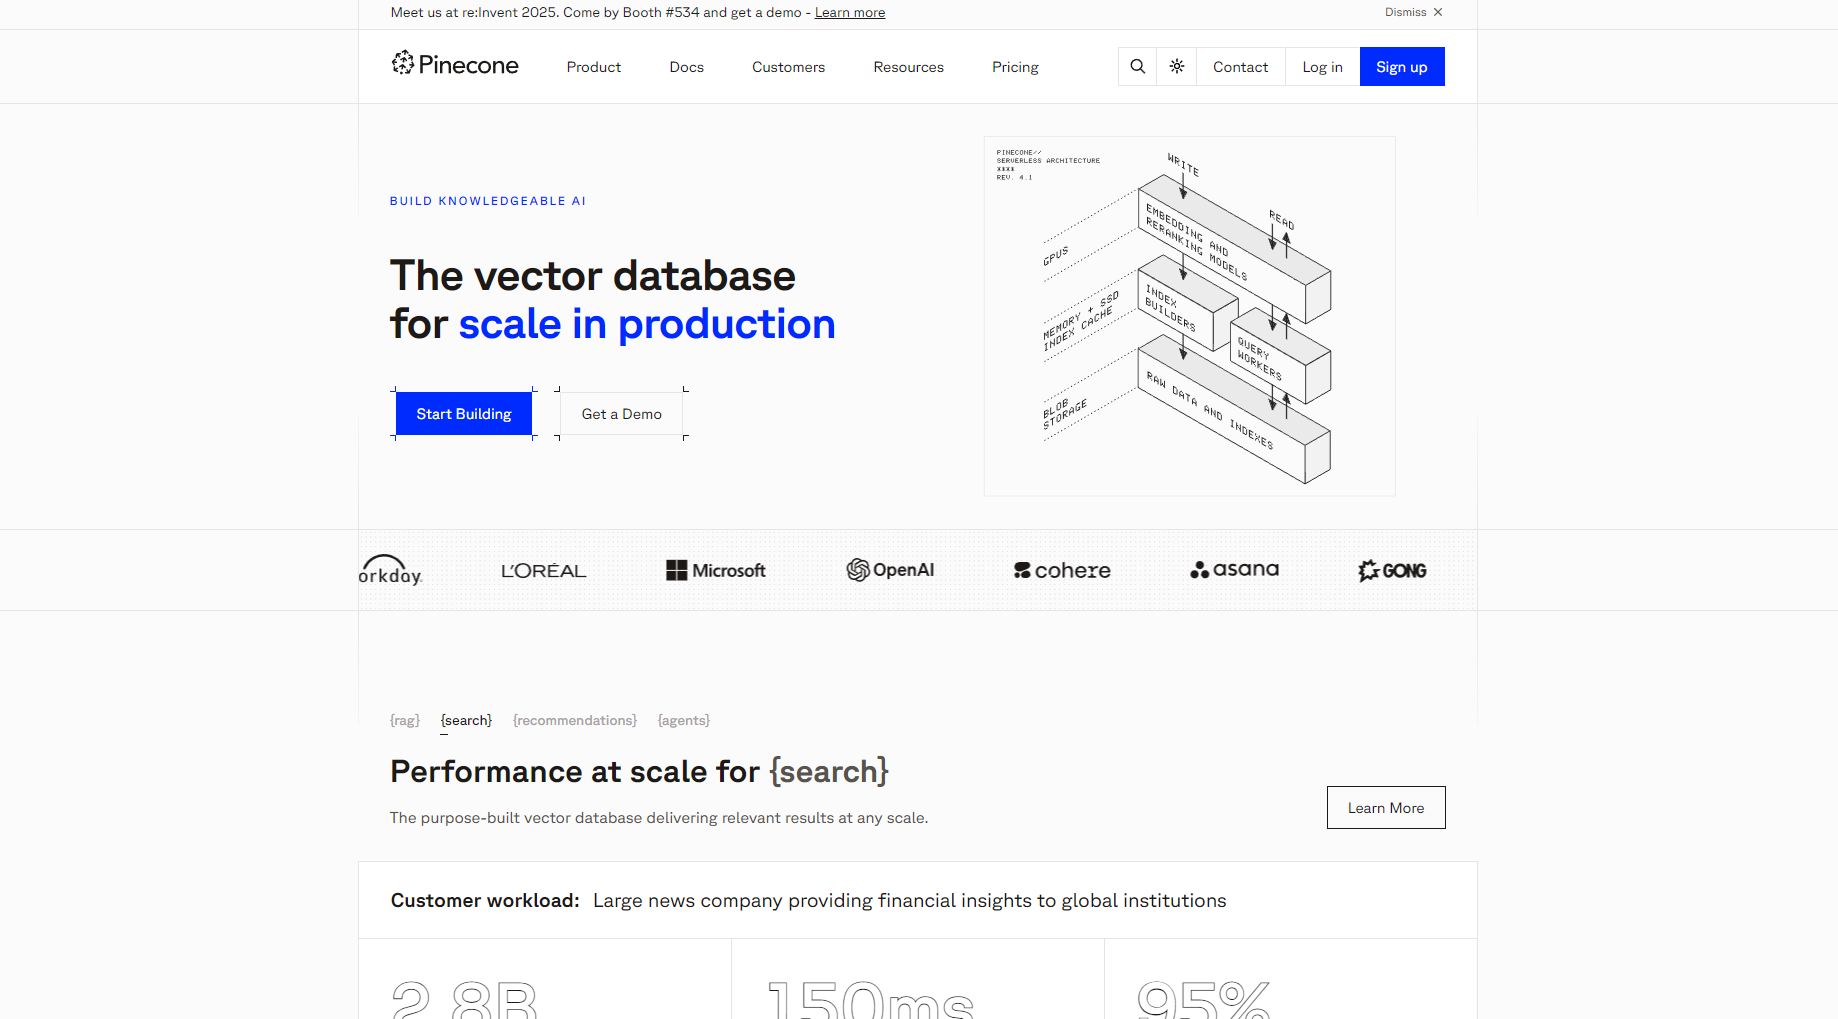
Task: Switch to the {rag} tab
Action: coord(405,720)
